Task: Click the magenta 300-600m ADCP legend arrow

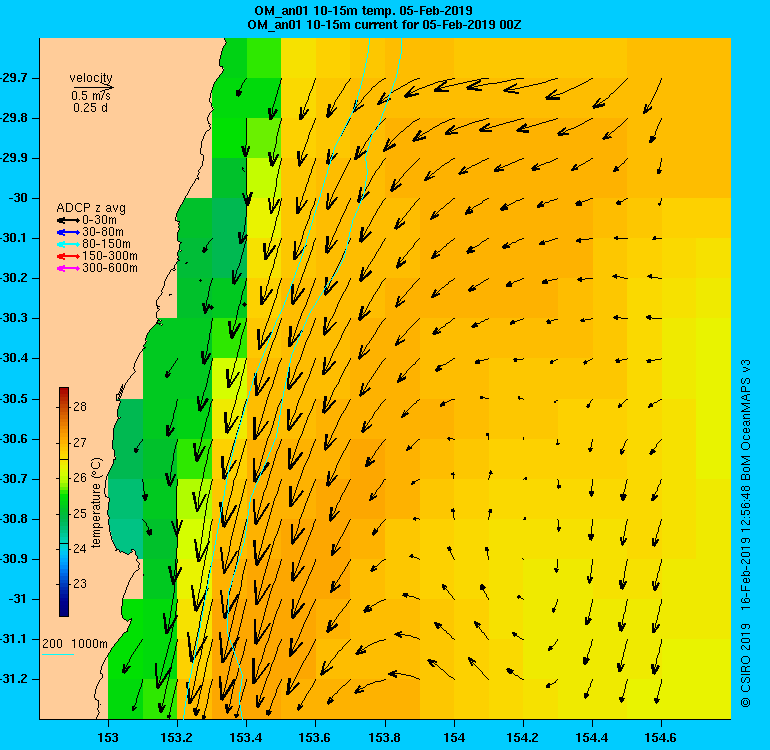Action: tap(68, 268)
